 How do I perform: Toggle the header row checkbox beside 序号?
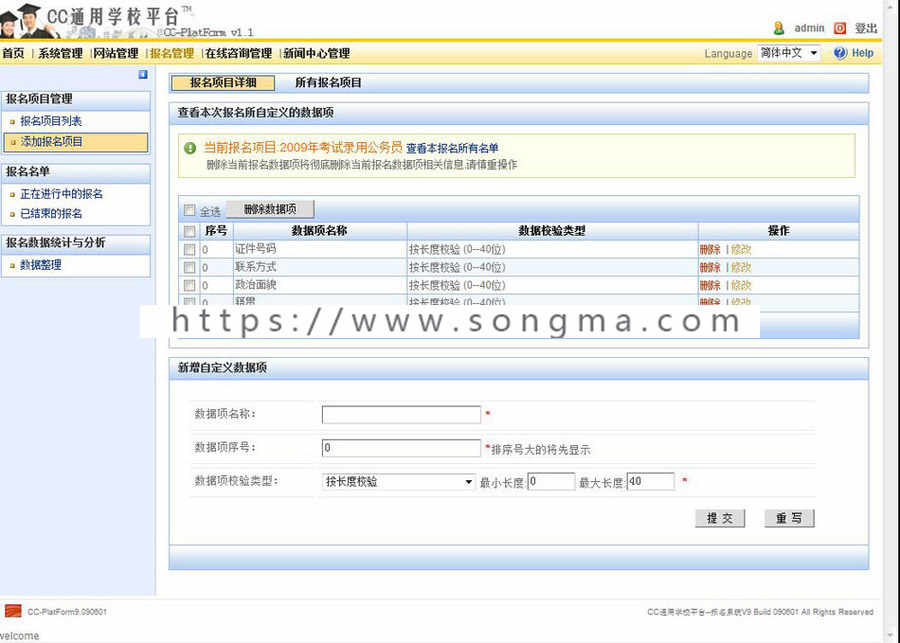pyautogui.click(x=189, y=231)
